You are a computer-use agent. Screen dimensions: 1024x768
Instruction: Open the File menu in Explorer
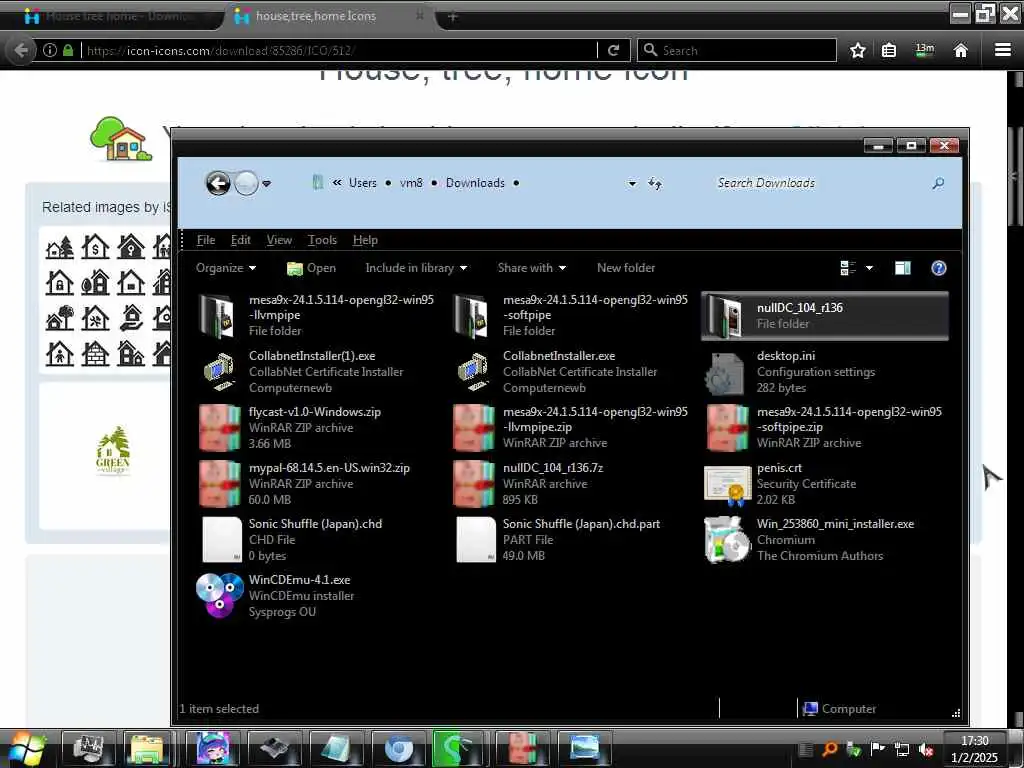206,240
